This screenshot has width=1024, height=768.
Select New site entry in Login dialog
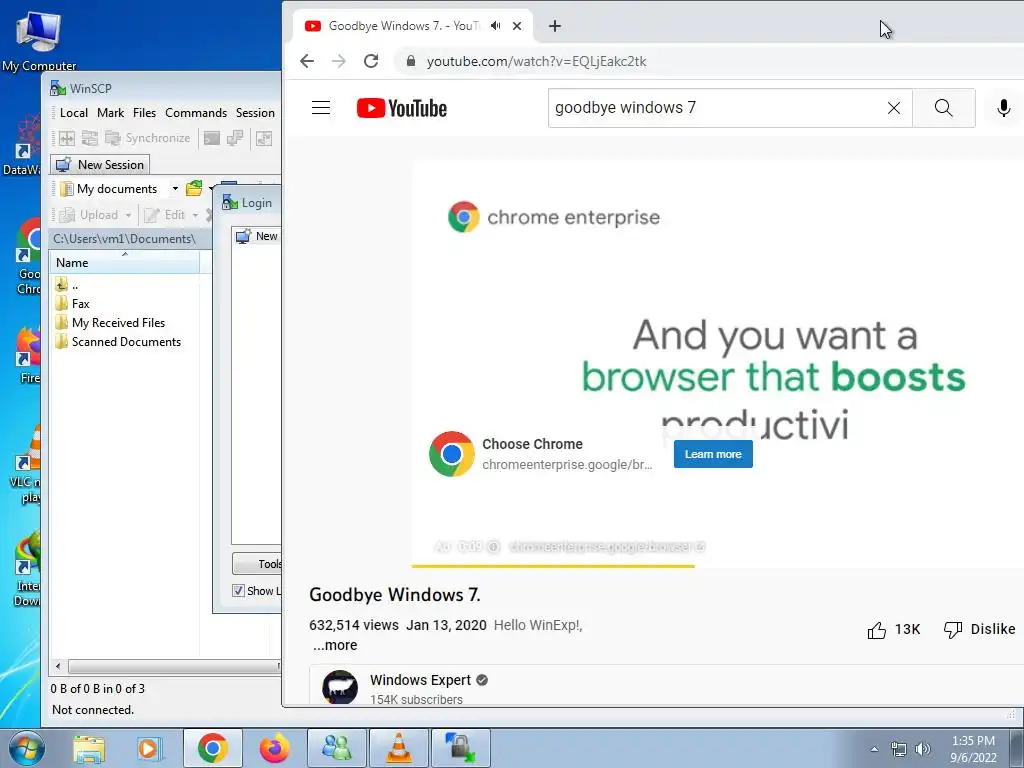257,236
